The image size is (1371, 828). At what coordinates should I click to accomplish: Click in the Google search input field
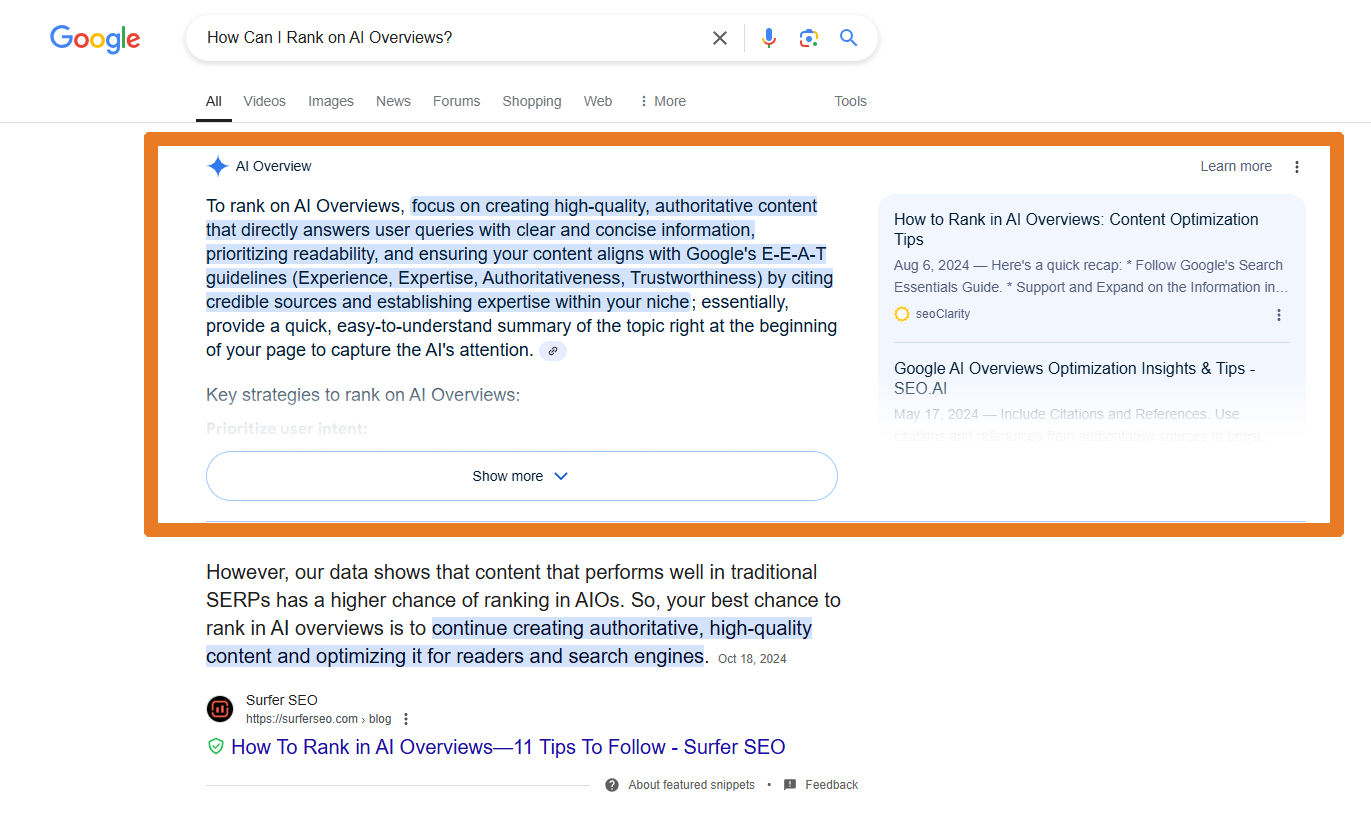point(450,38)
